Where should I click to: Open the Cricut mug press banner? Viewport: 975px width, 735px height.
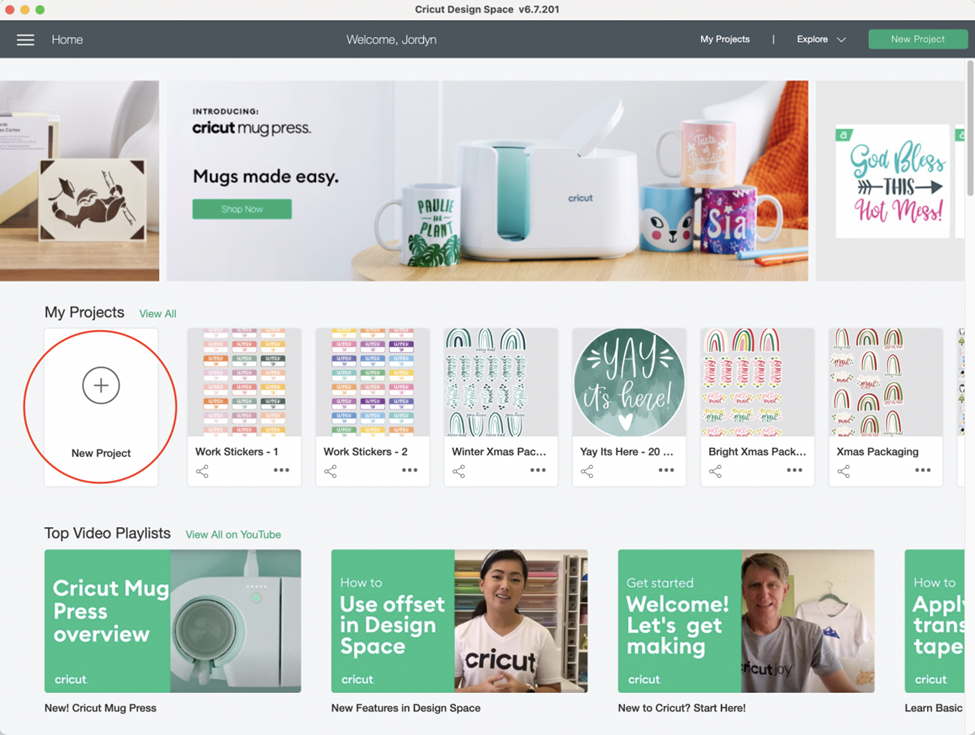coord(488,181)
